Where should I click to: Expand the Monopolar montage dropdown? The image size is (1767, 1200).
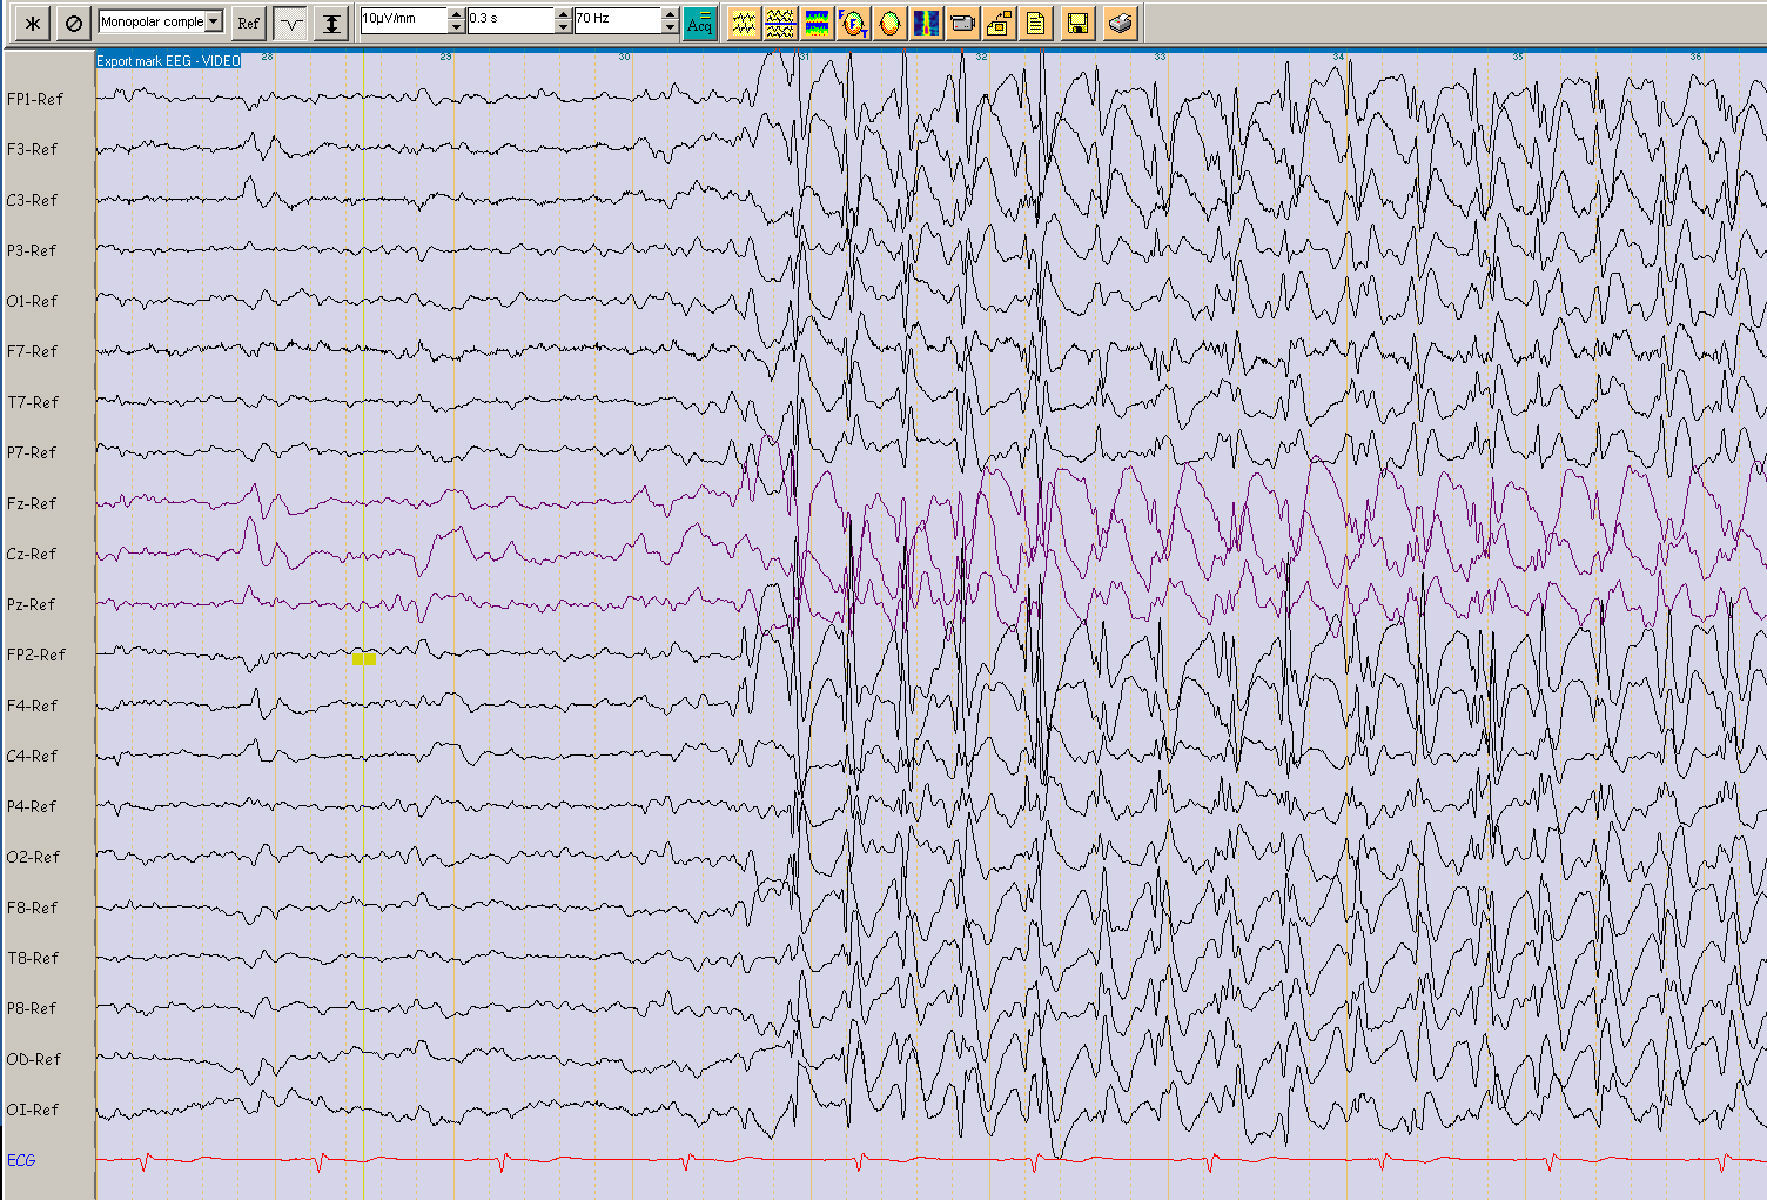point(213,21)
